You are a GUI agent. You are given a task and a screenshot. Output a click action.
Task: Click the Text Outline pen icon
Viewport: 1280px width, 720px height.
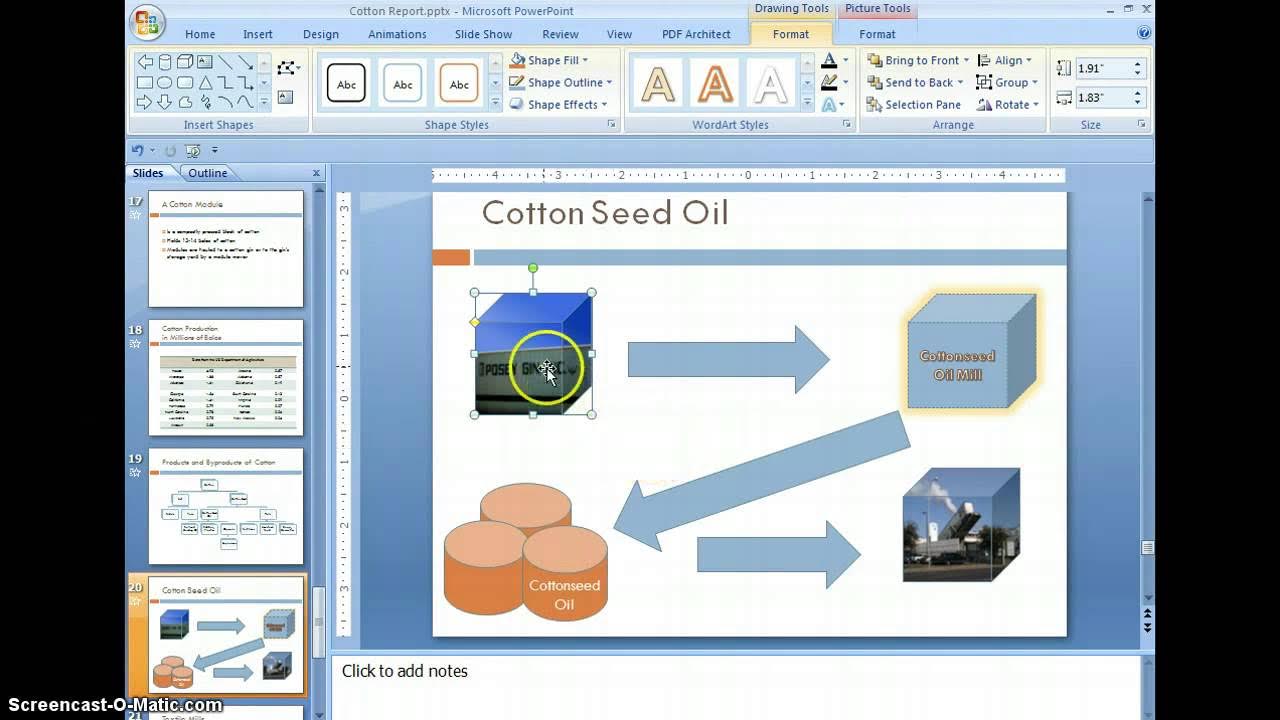click(x=829, y=83)
